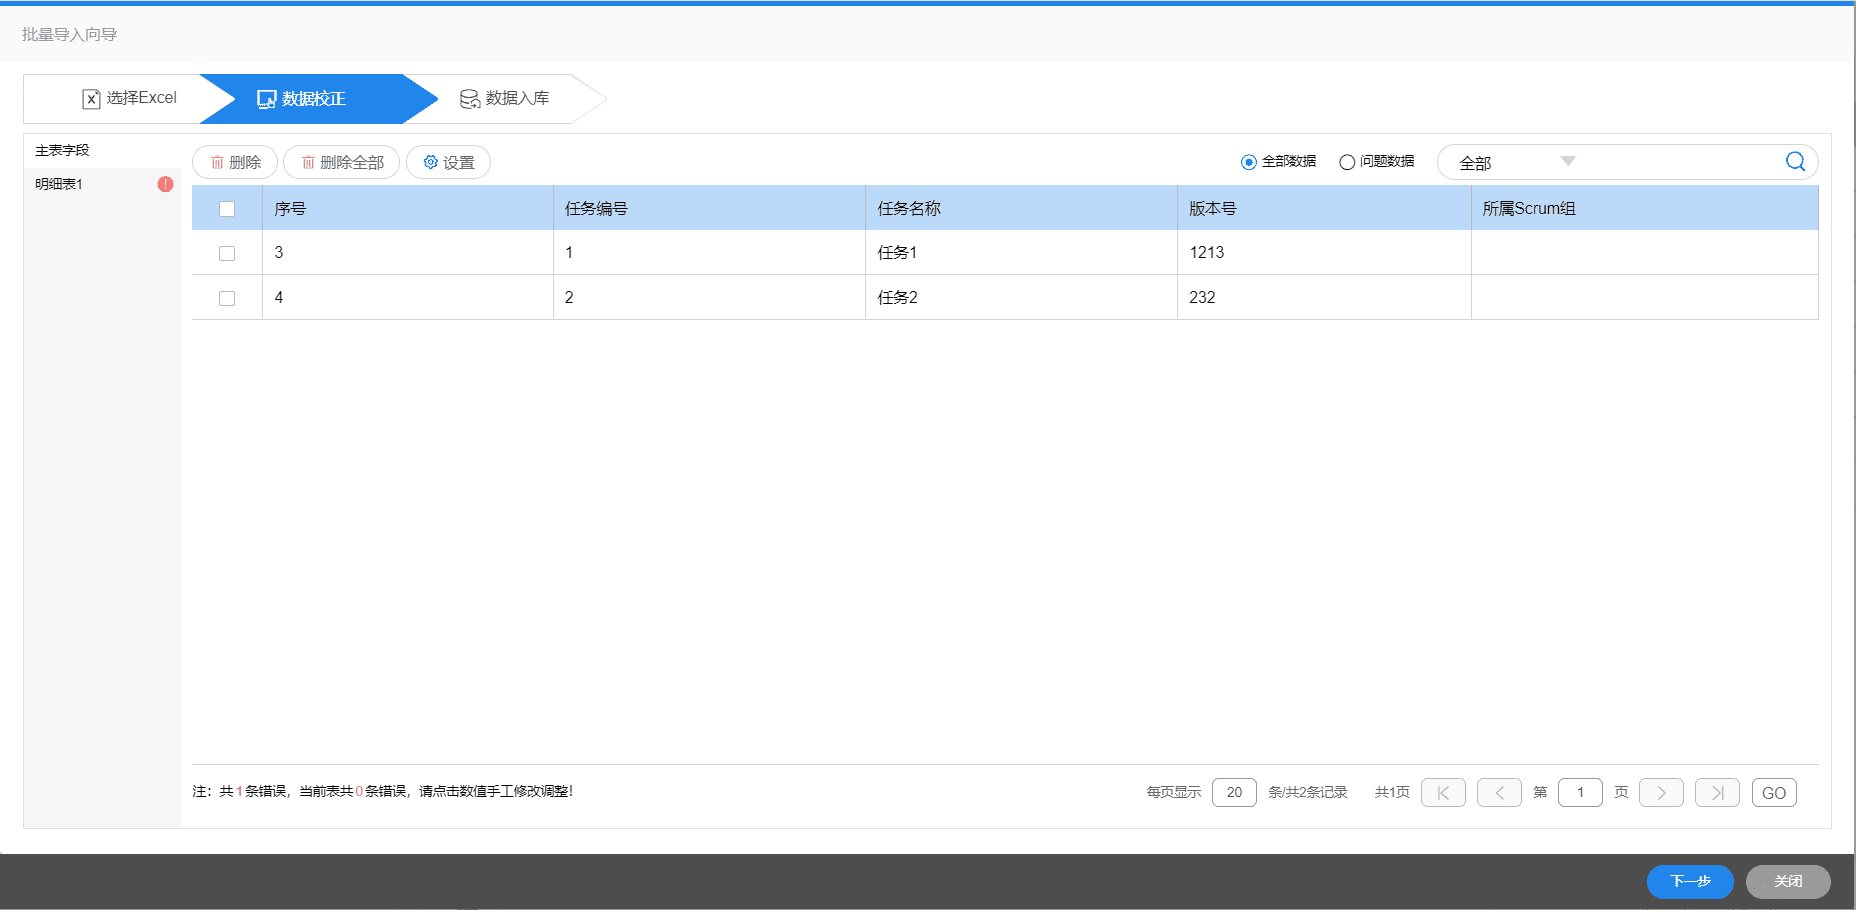Click the 任务编号 column header
The image size is (1856, 910).
(x=709, y=208)
